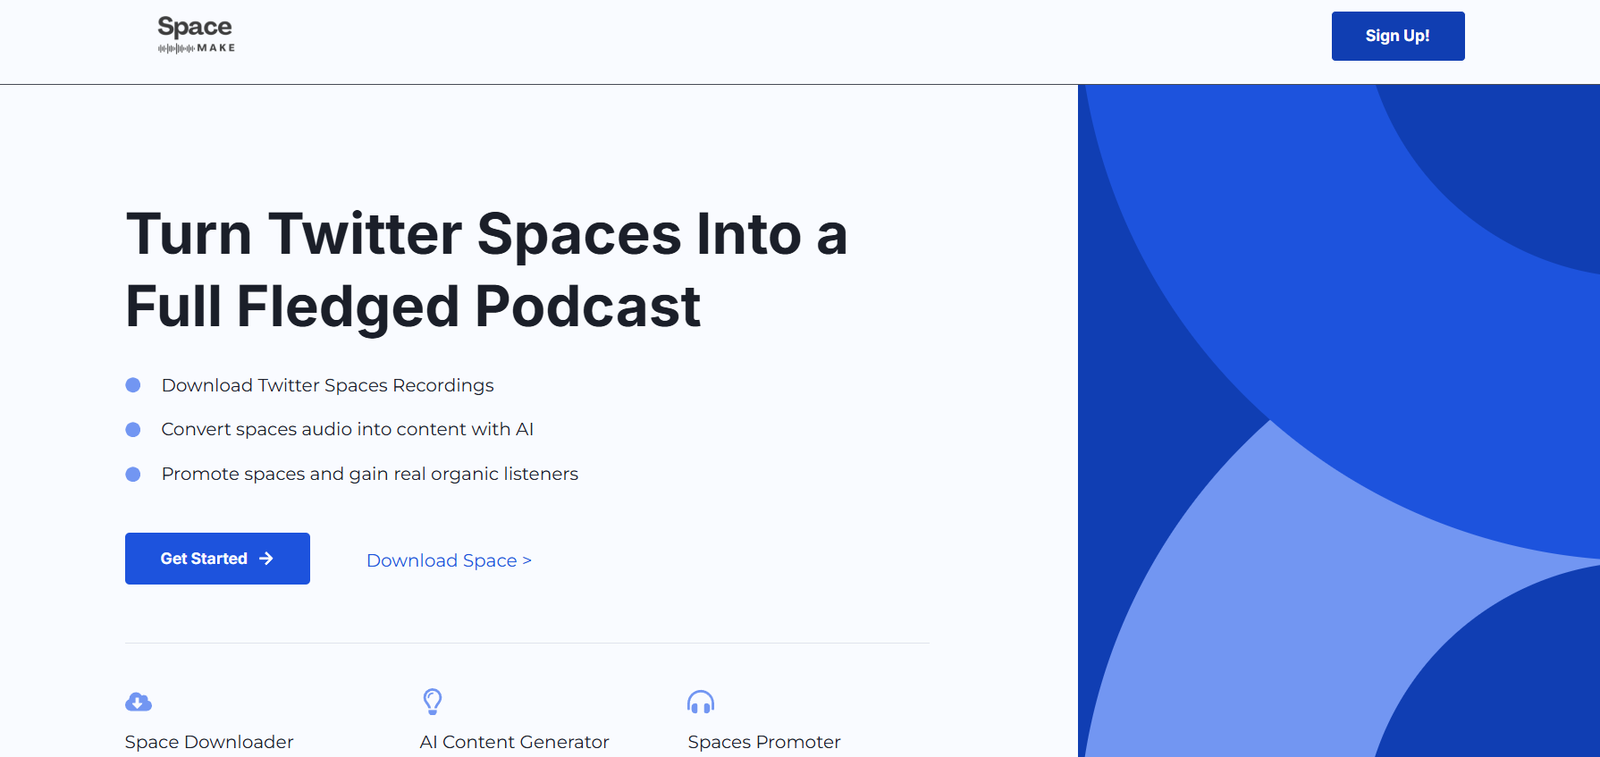The width and height of the screenshot is (1600, 757).
Task: Click the blue circular artwork on the right
Action: click(x=1338, y=420)
